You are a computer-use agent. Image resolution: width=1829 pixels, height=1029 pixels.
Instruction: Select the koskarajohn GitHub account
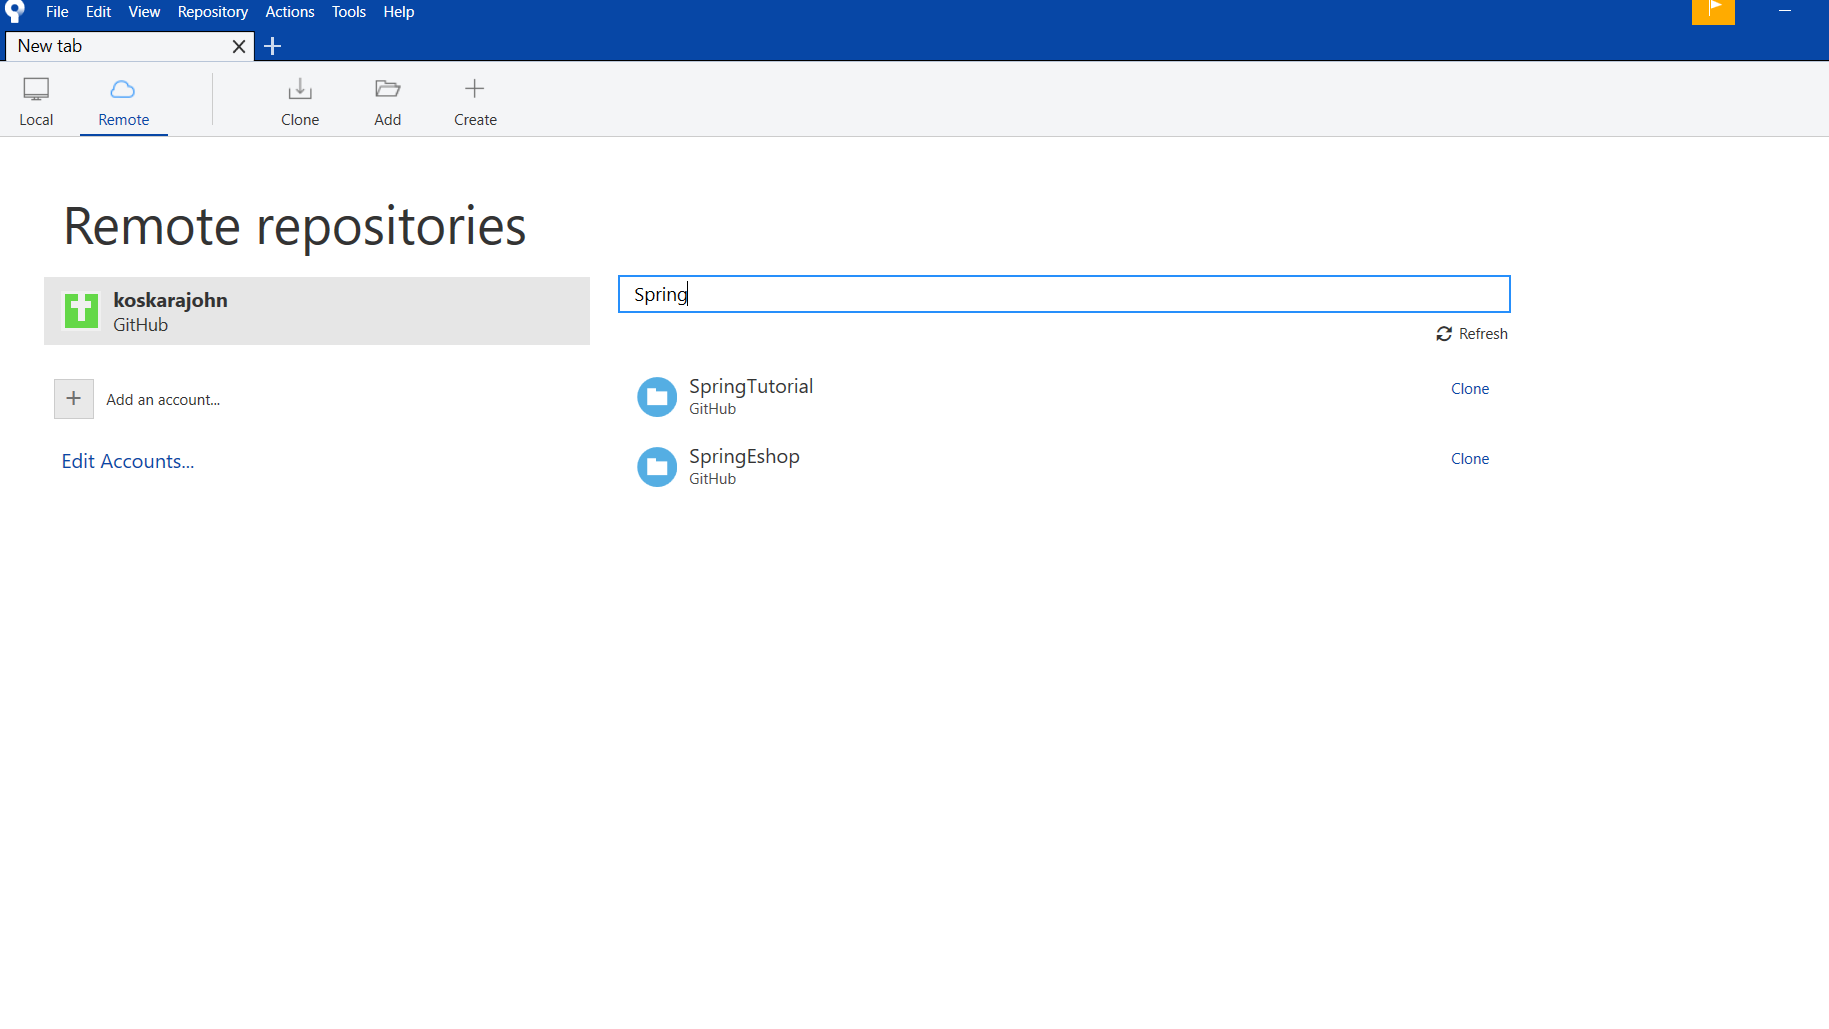pos(317,311)
